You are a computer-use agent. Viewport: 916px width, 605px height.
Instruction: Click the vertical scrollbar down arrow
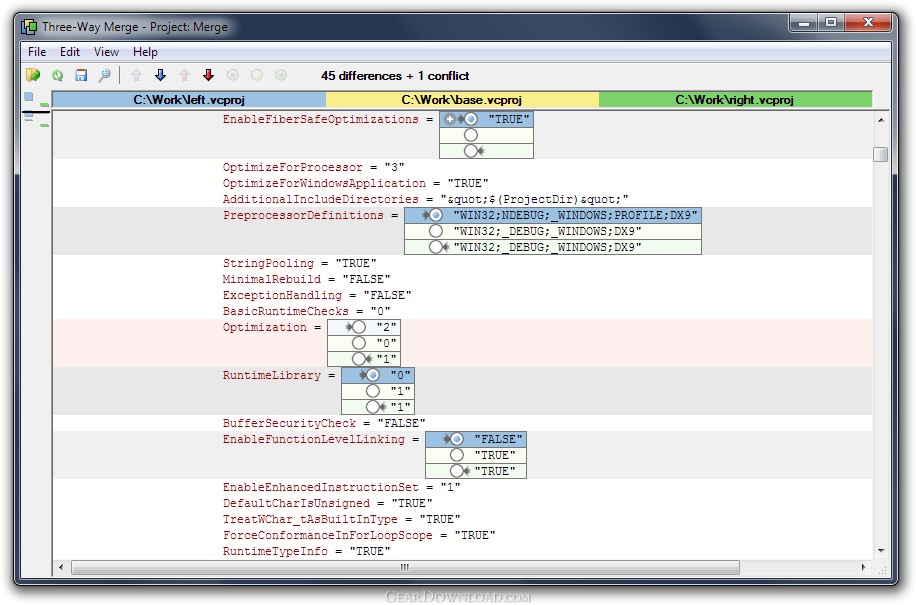pyautogui.click(x=881, y=551)
